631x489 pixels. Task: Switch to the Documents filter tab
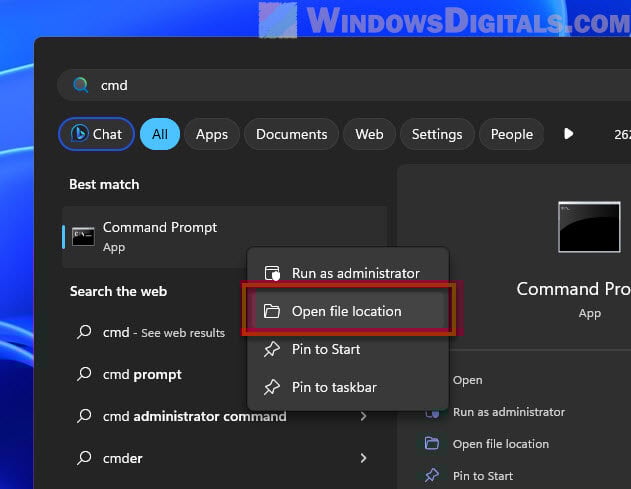click(x=291, y=134)
